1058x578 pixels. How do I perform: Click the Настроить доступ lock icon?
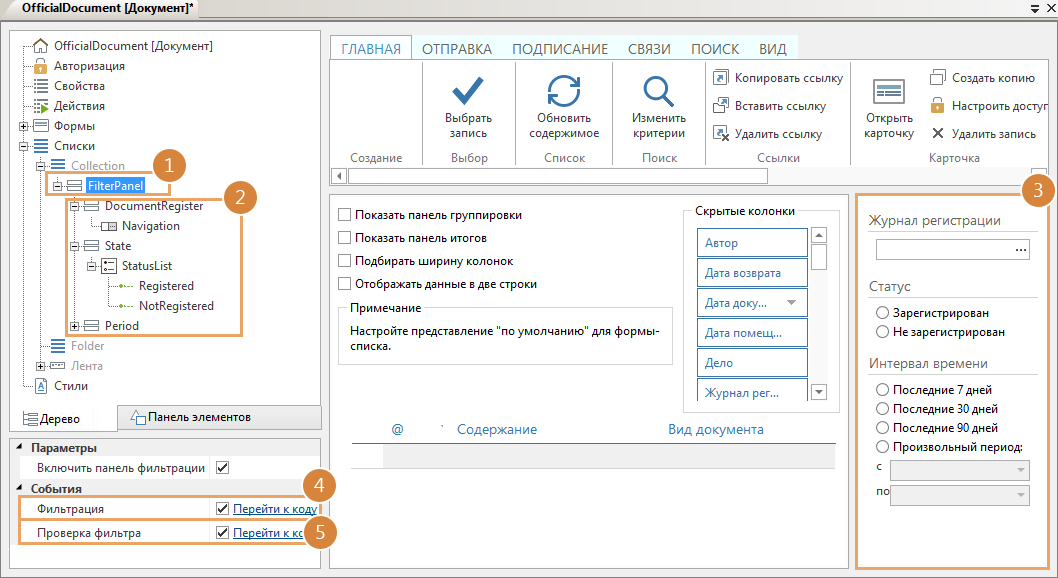tap(937, 105)
